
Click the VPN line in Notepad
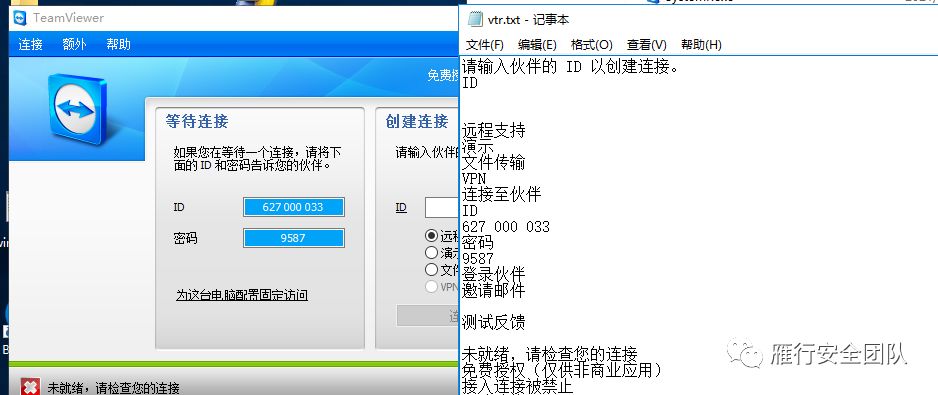pyautogui.click(x=474, y=178)
